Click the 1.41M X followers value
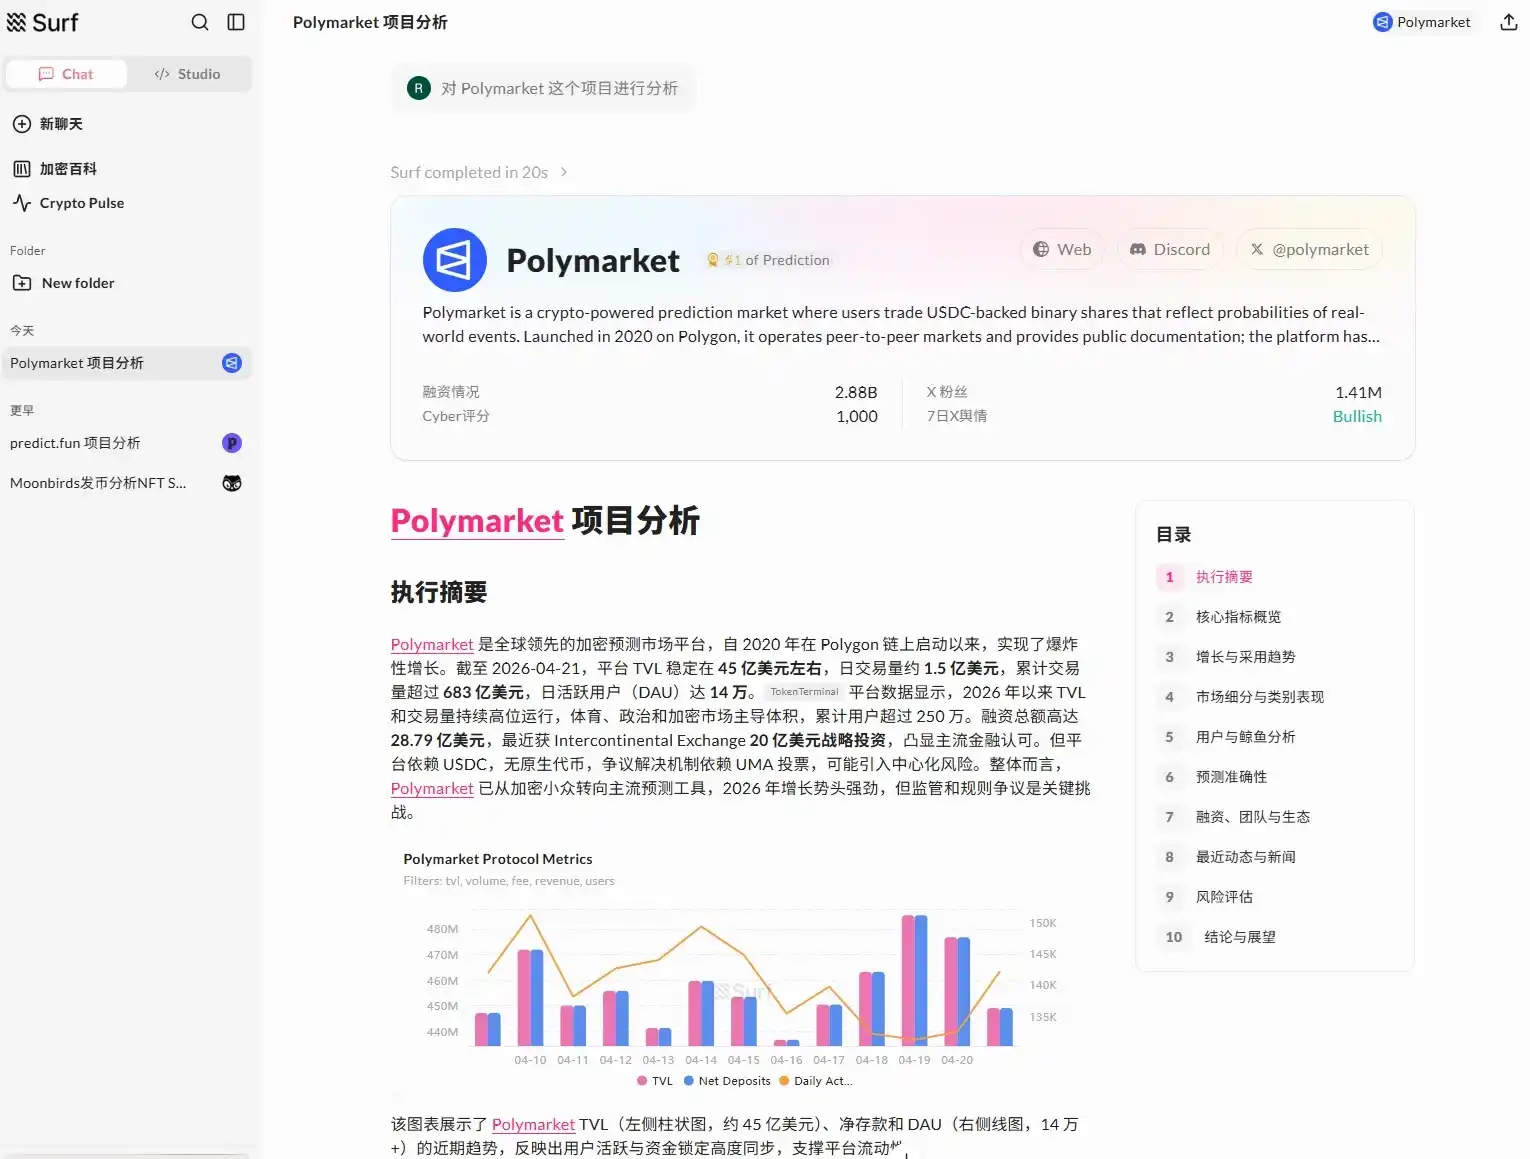 (1358, 392)
